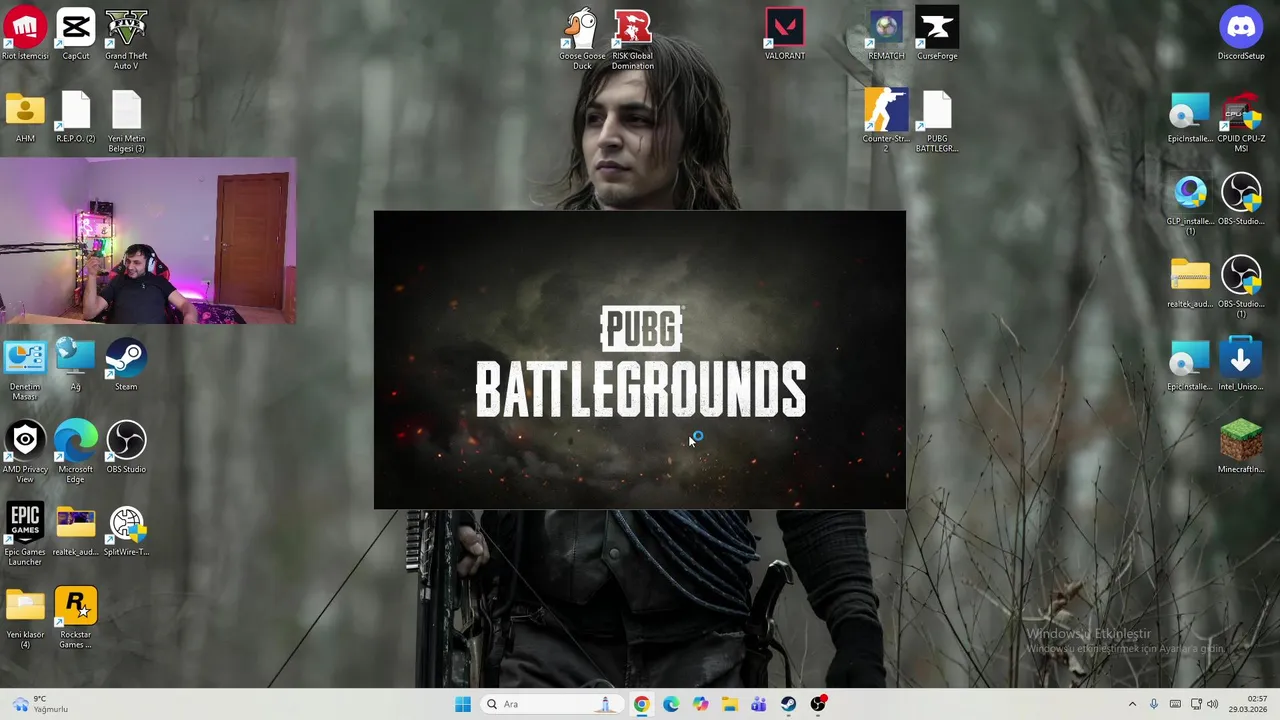Image resolution: width=1280 pixels, height=720 pixels.
Task: Open the touch keyboard tray icon
Action: pos(1175,704)
